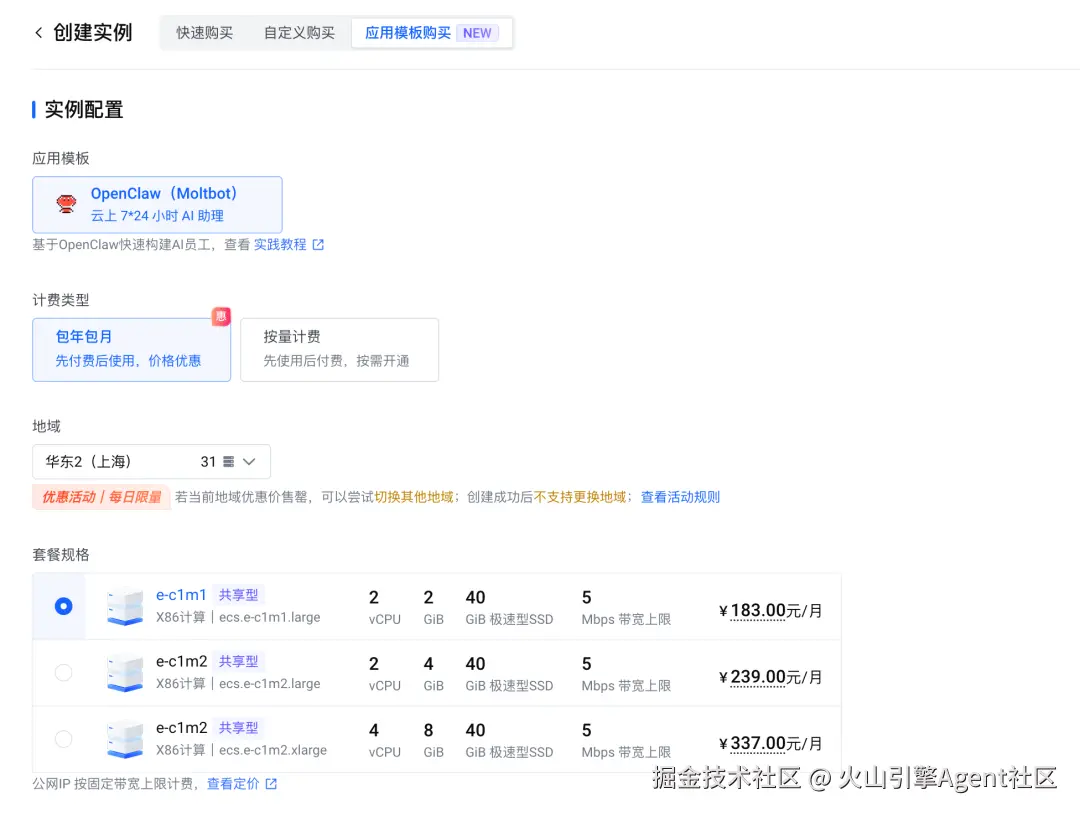The width and height of the screenshot is (1080, 816).
Task: Click the OpenClaw (Moltbot) template card
Action: click(157, 205)
